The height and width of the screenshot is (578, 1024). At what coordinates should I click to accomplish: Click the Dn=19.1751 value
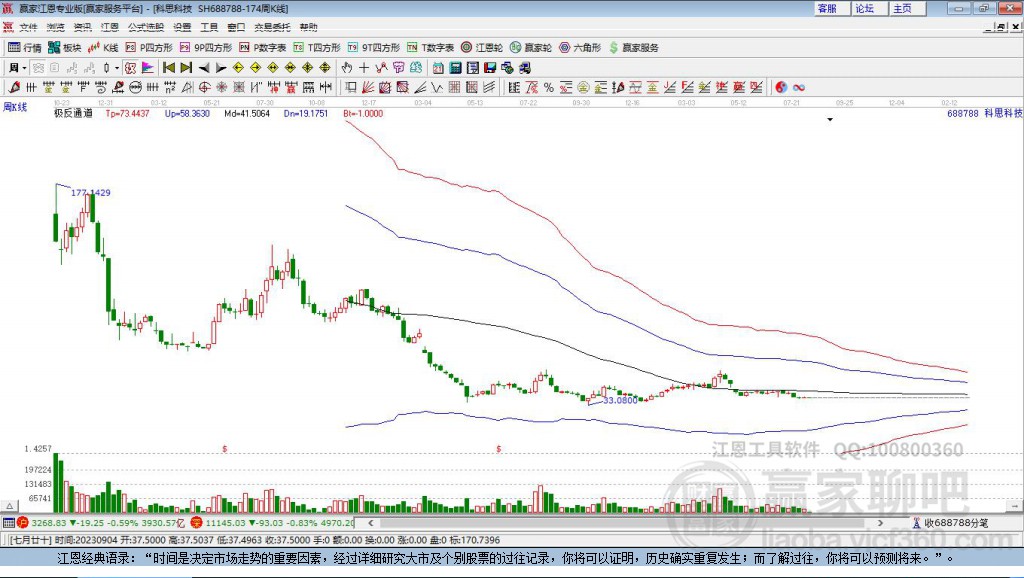coord(306,114)
